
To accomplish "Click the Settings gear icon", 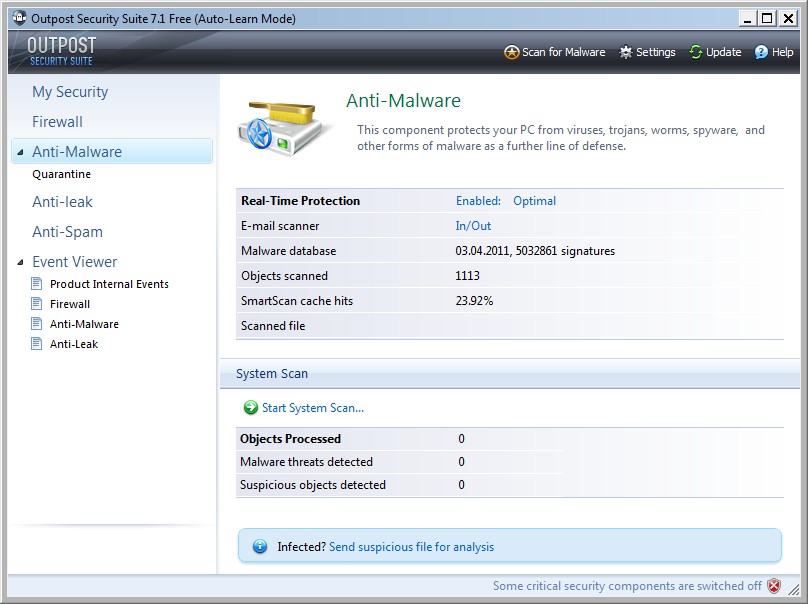I will point(626,52).
